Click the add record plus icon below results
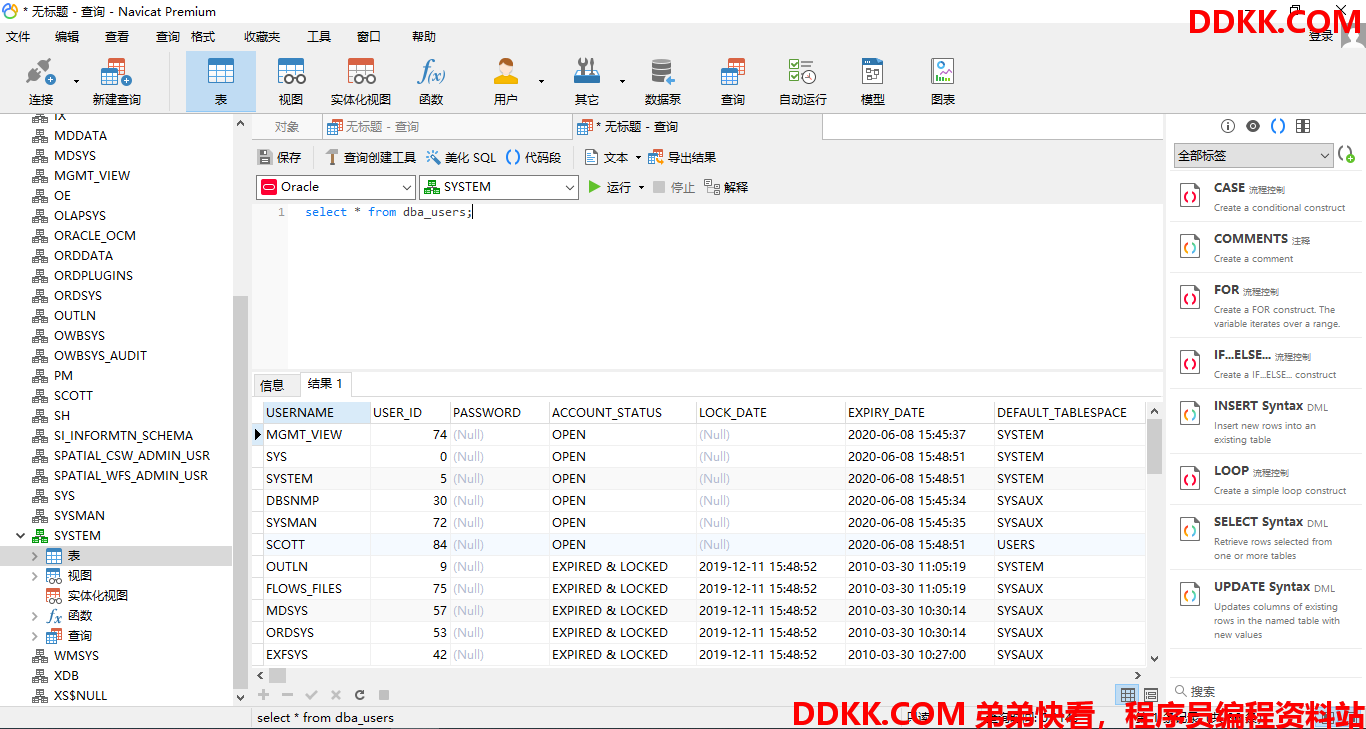This screenshot has width=1366, height=729. [264, 695]
